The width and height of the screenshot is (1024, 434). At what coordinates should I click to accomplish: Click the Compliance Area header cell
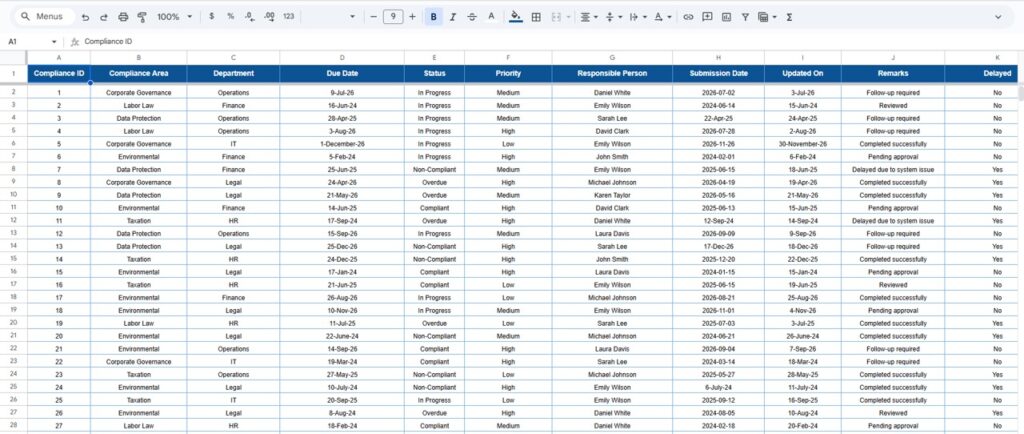pos(138,74)
